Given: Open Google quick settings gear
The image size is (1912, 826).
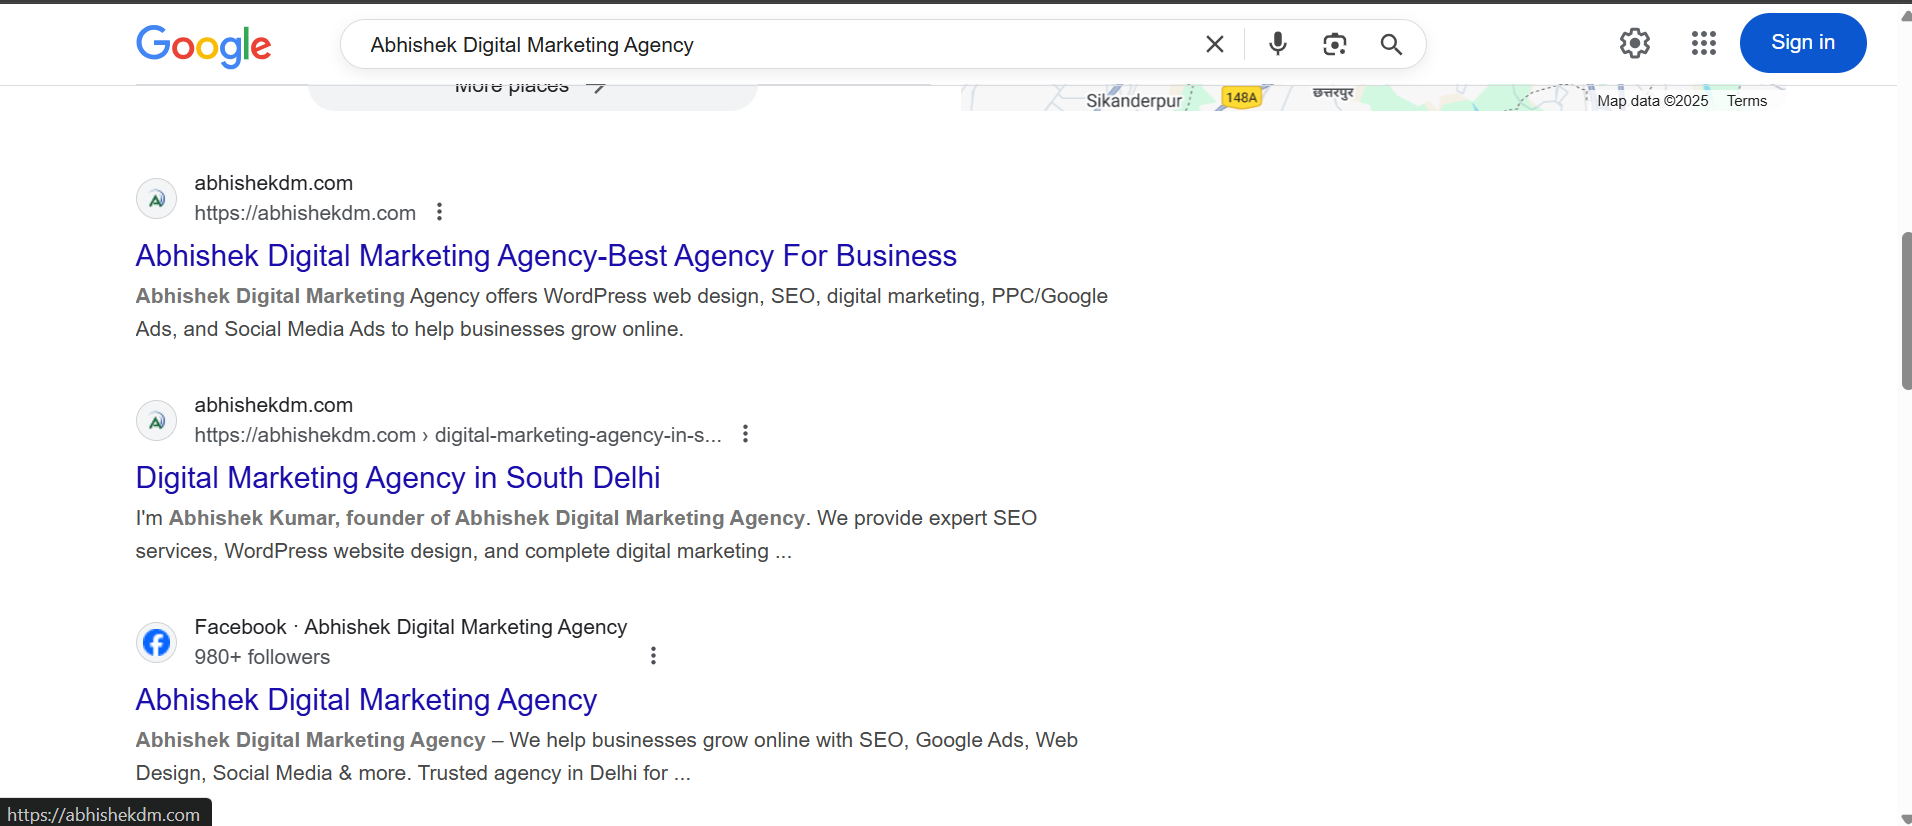Looking at the screenshot, I should [1634, 43].
